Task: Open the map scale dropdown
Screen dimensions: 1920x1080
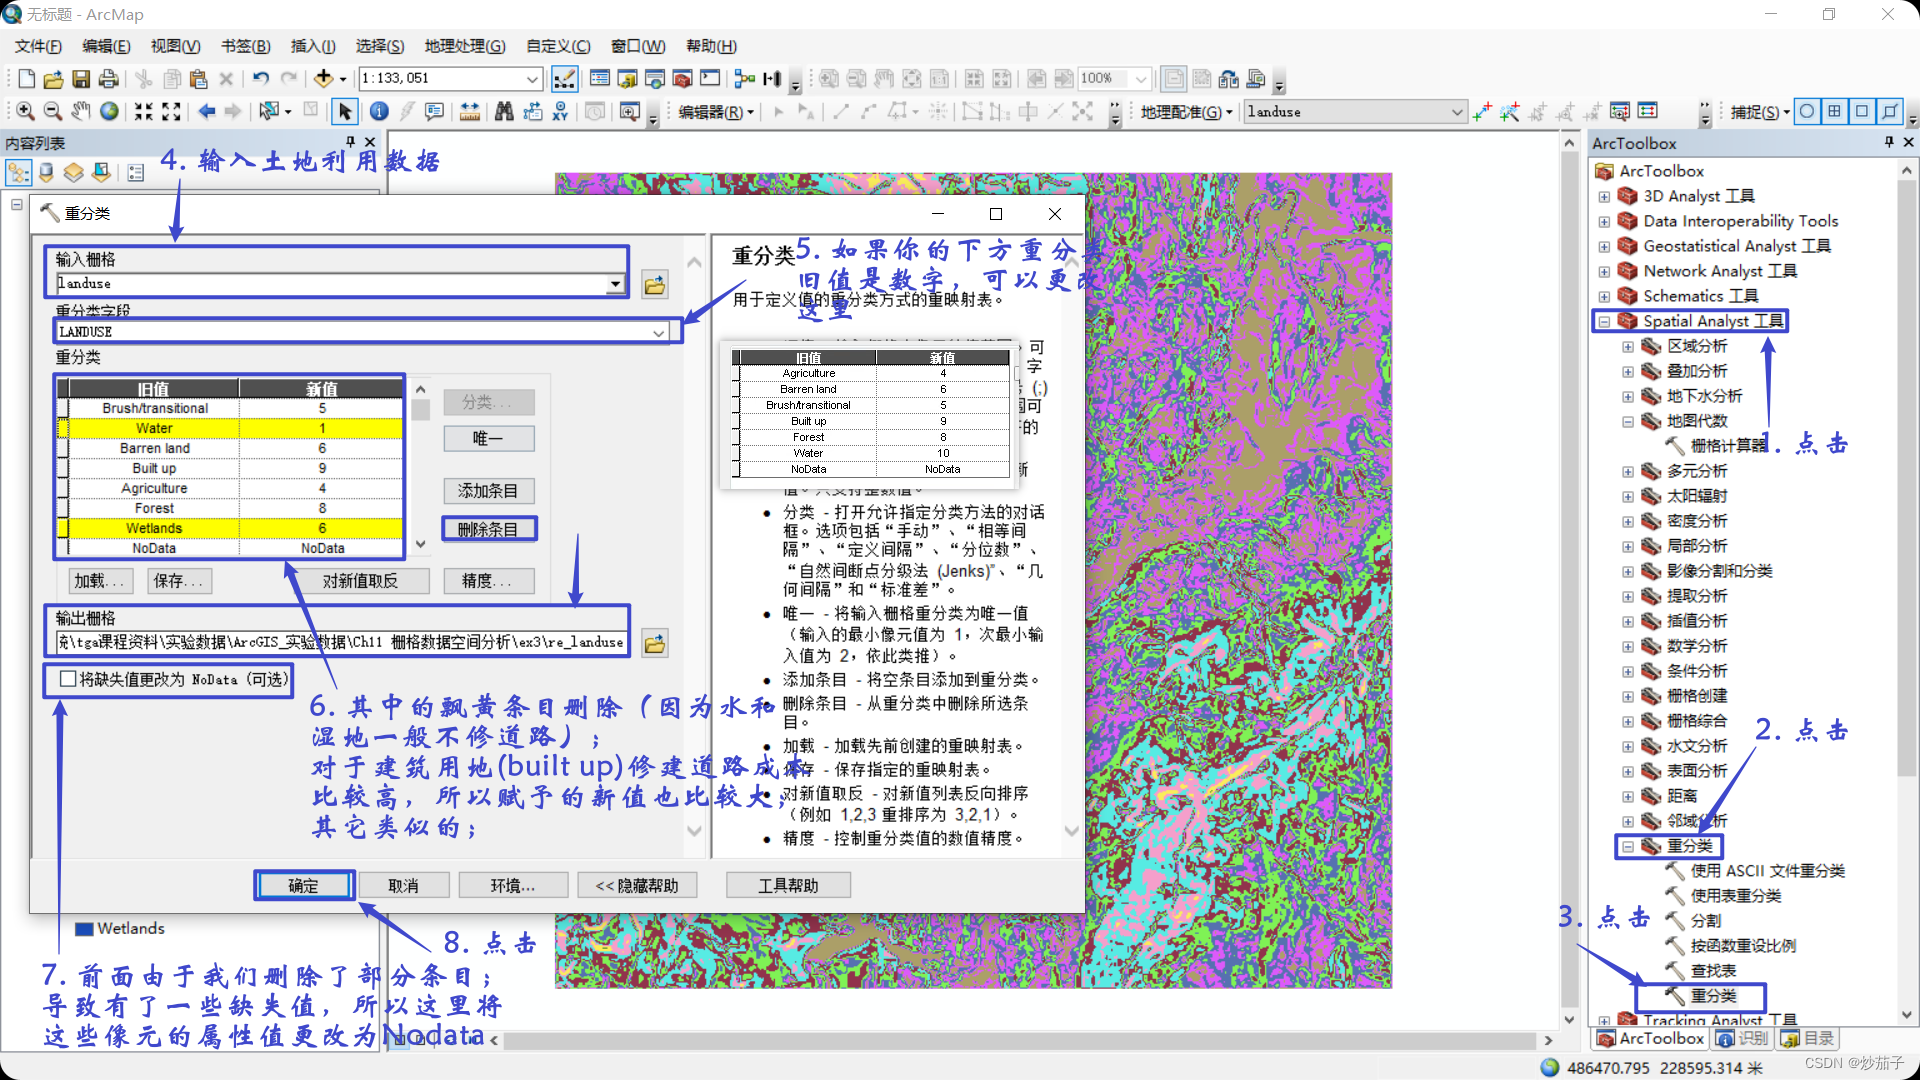Action: coord(532,79)
